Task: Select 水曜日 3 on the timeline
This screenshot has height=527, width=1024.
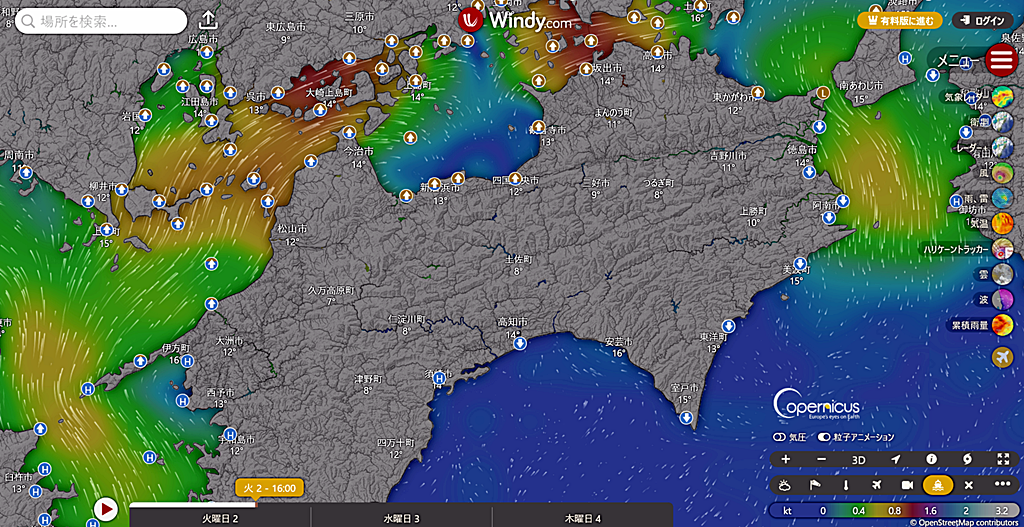Action: tap(401, 518)
